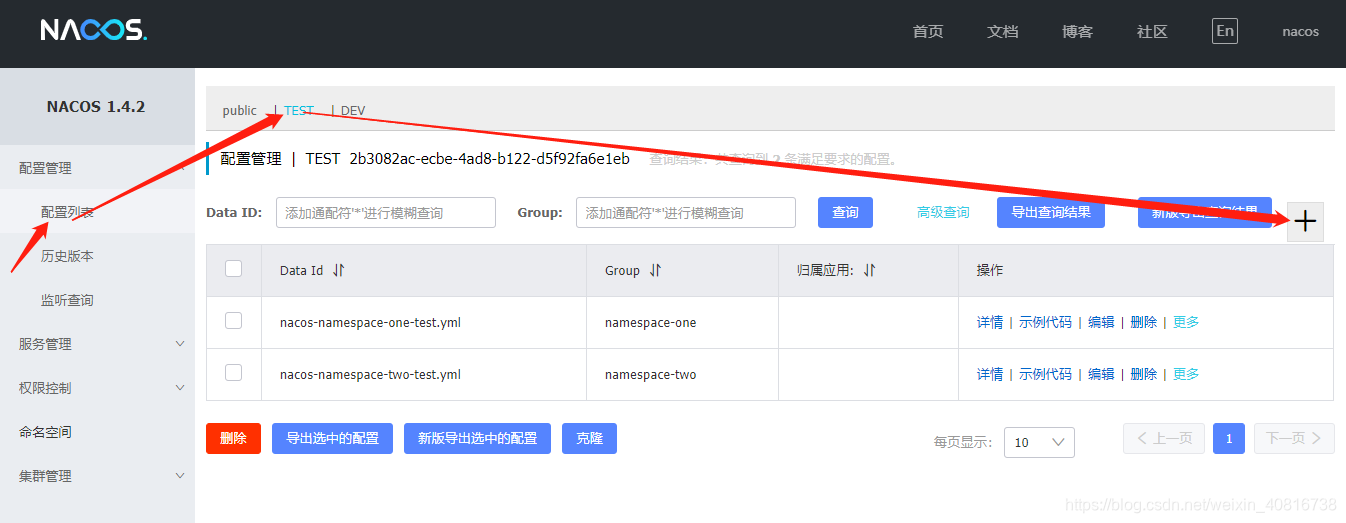1346x523 pixels.
Task: Collapse the 配置管理 sidebar menu
Action: pos(97,168)
